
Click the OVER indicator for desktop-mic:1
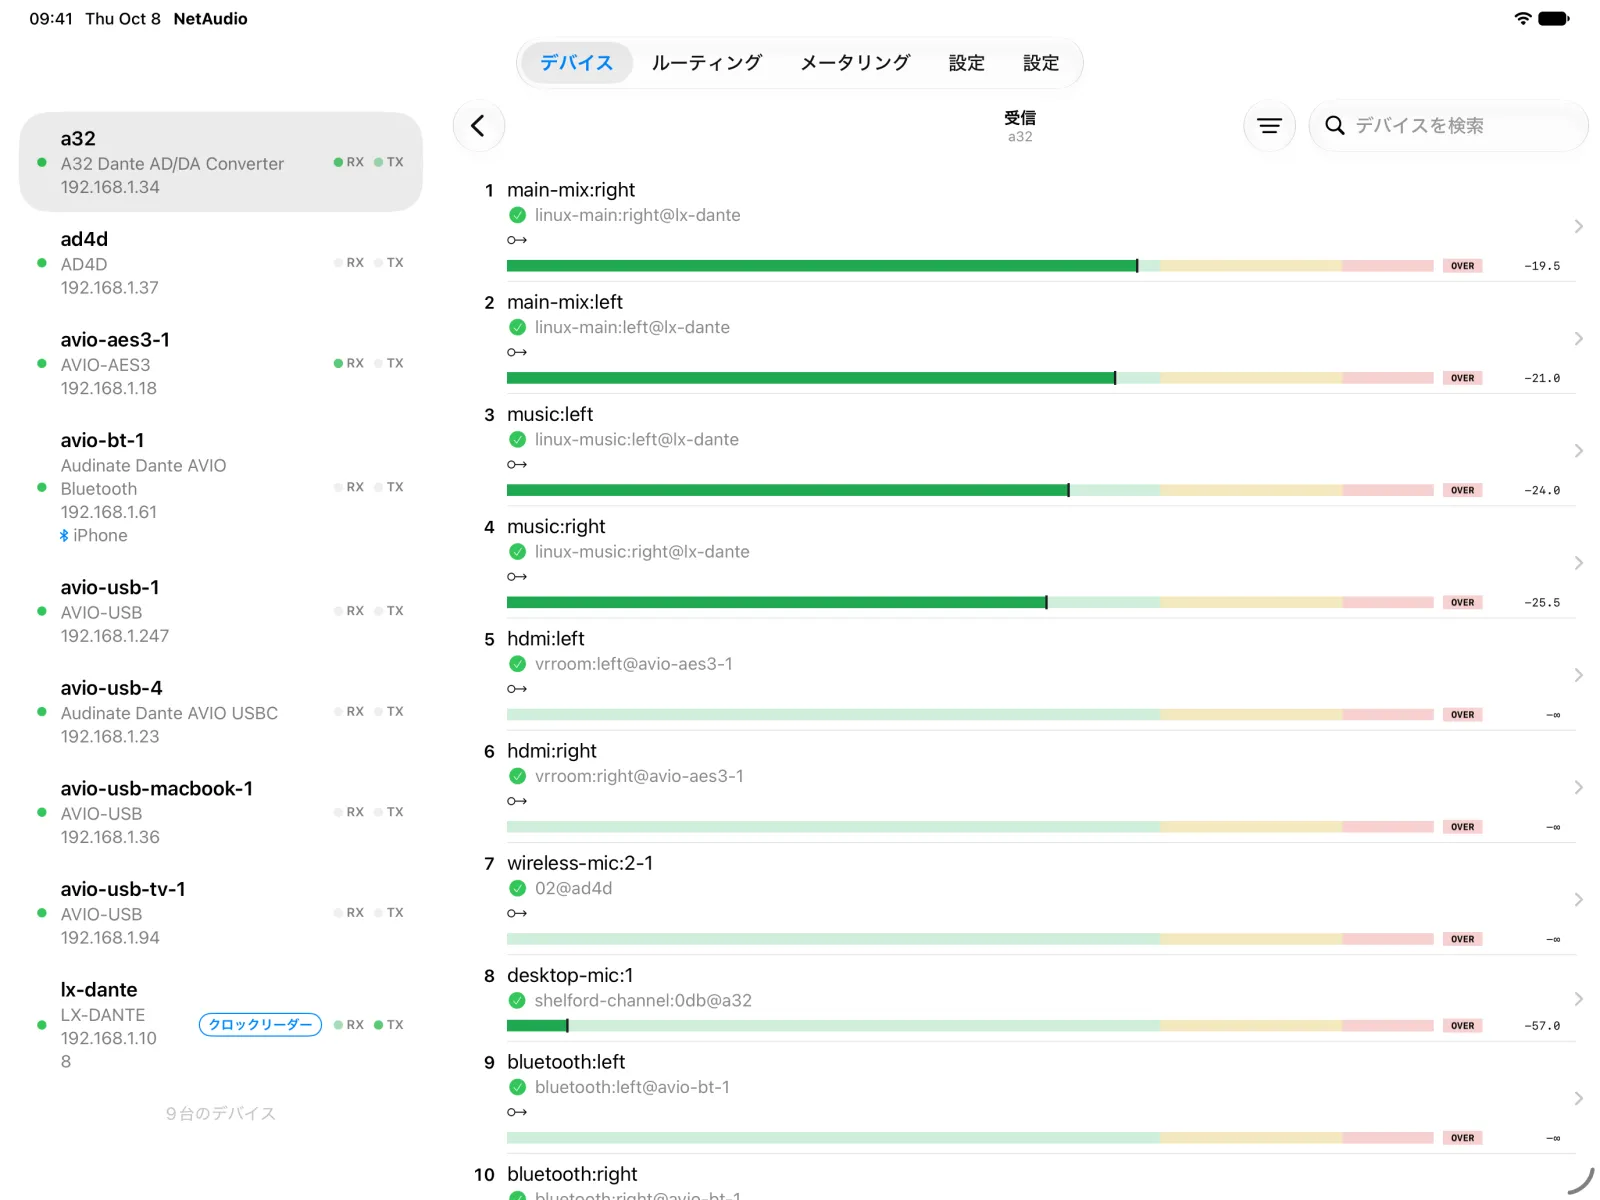[x=1462, y=1026]
